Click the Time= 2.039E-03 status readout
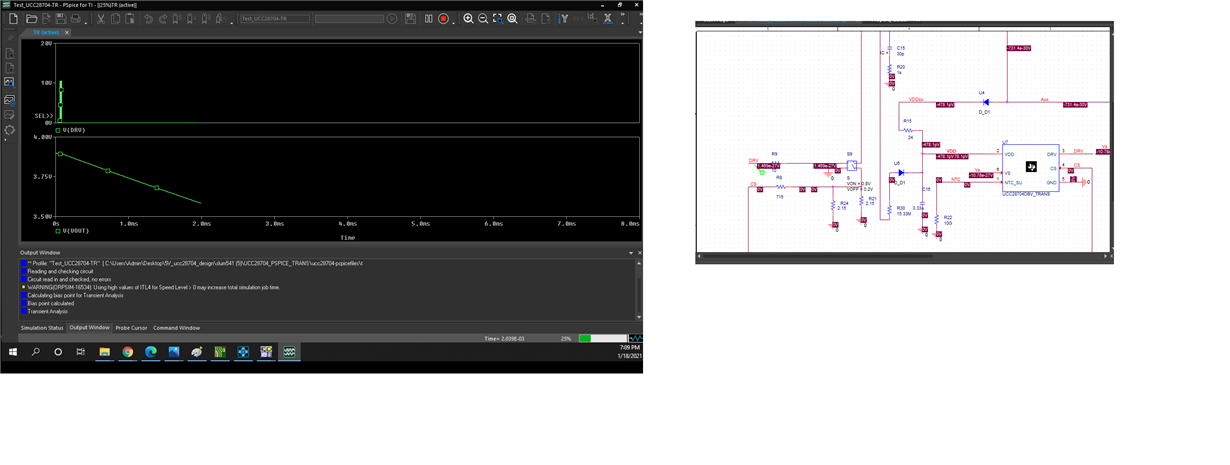The width and height of the screenshot is (1230, 465). 506,339
